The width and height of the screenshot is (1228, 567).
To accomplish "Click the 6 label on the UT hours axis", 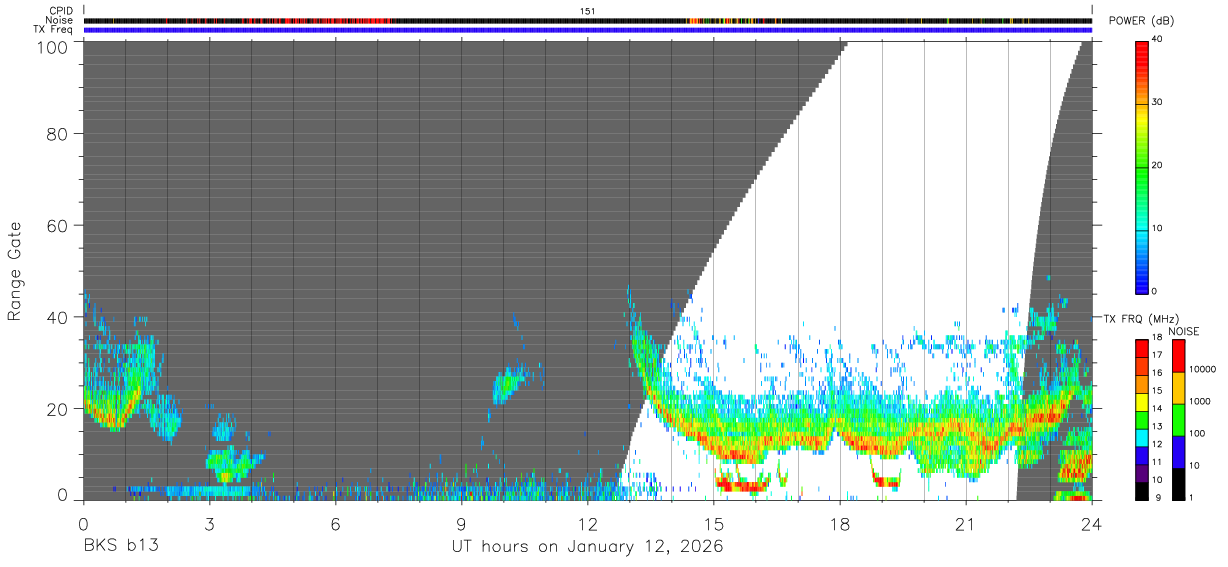I will (x=335, y=524).
